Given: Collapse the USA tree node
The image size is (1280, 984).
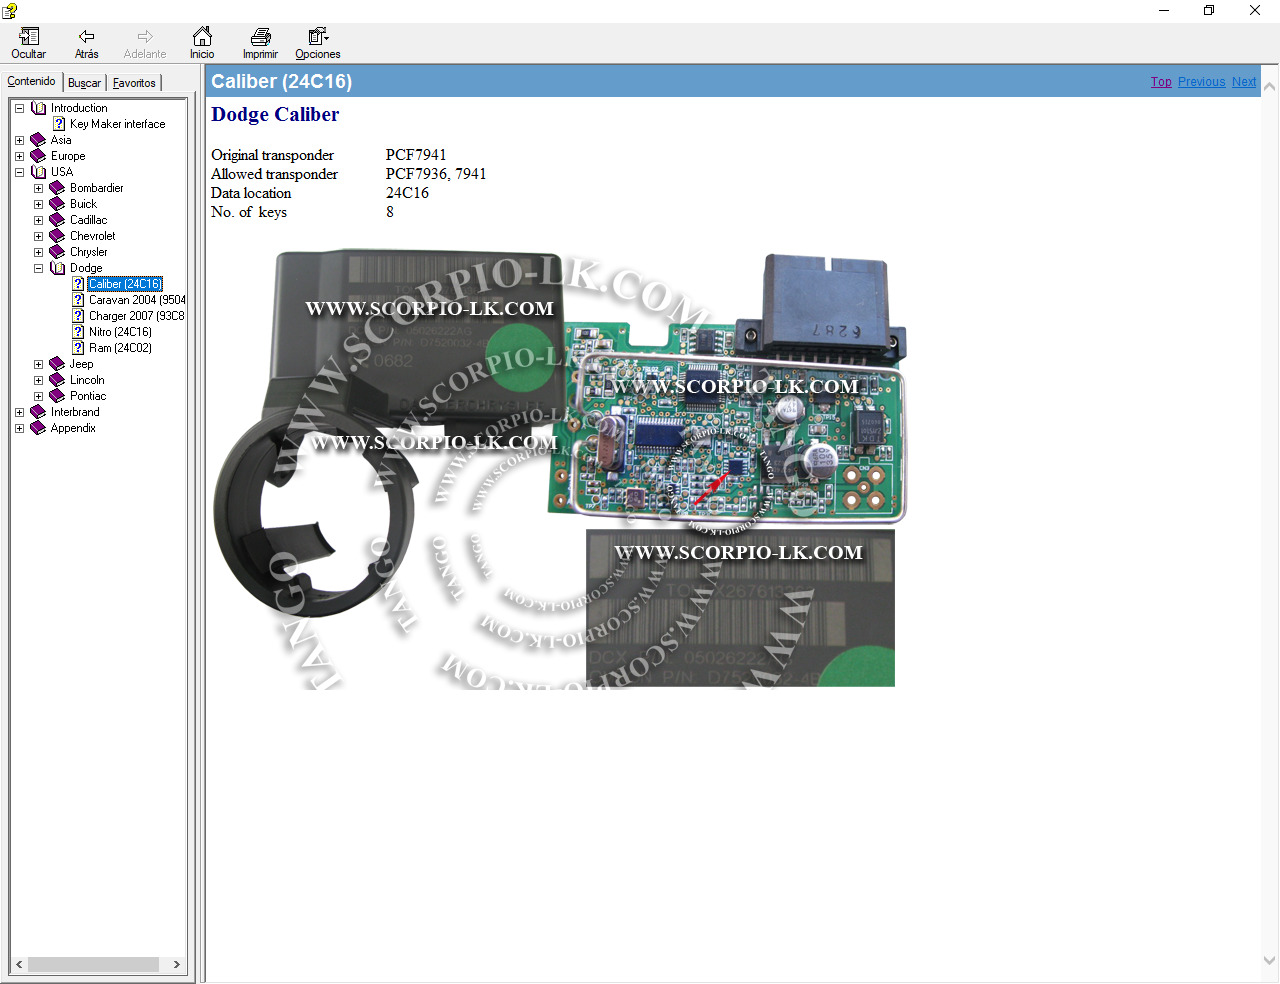Looking at the screenshot, I should 19,172.
